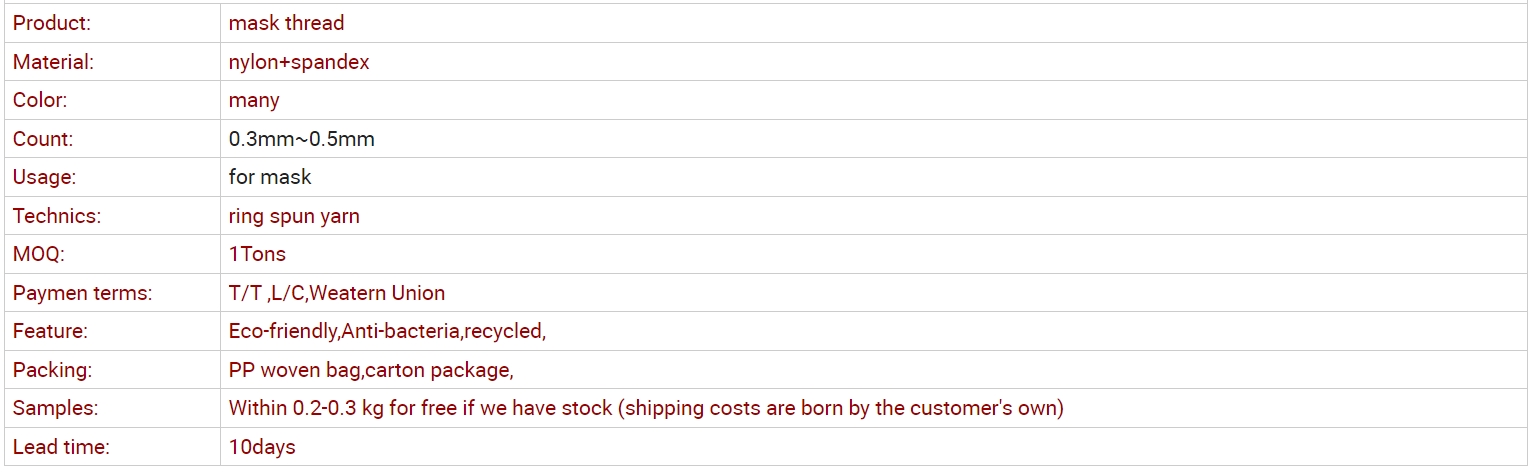Select the 'for mask' text
This screenshot has width=1534, height=472.
click(270, 177)
